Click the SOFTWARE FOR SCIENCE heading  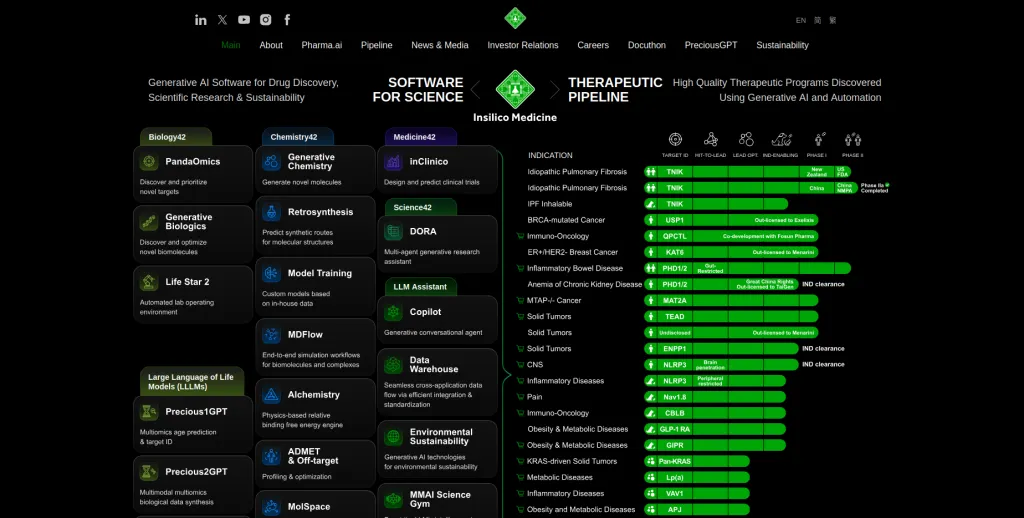[x=418, y=89]
